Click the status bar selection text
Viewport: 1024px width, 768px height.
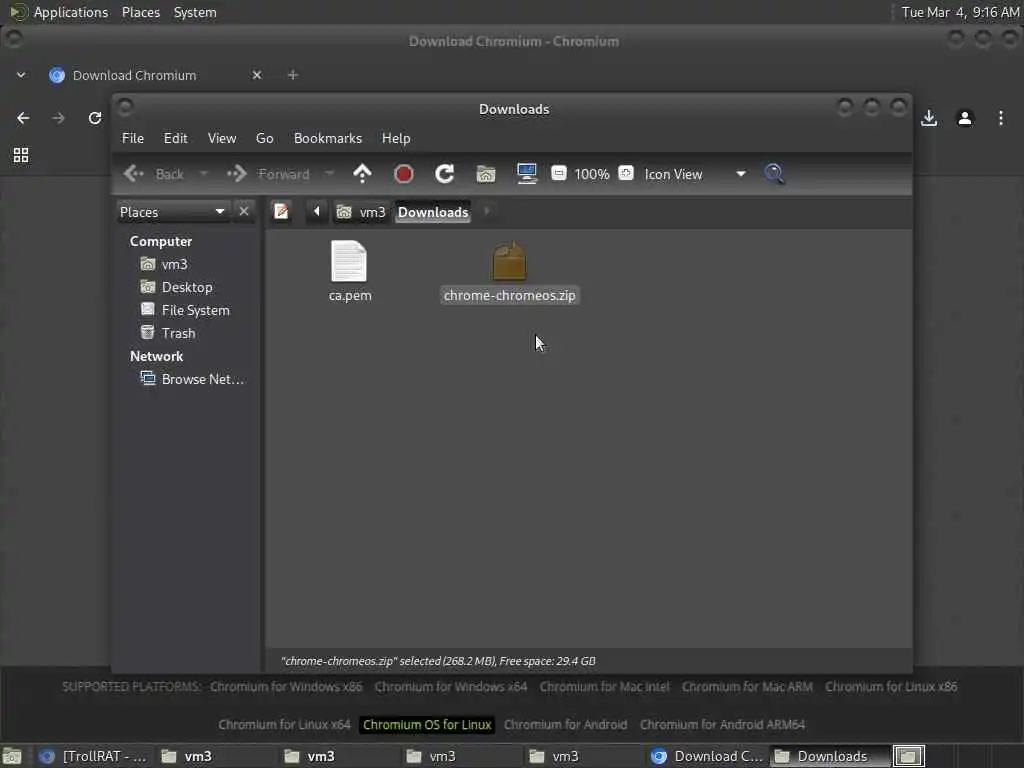point(438,661)
